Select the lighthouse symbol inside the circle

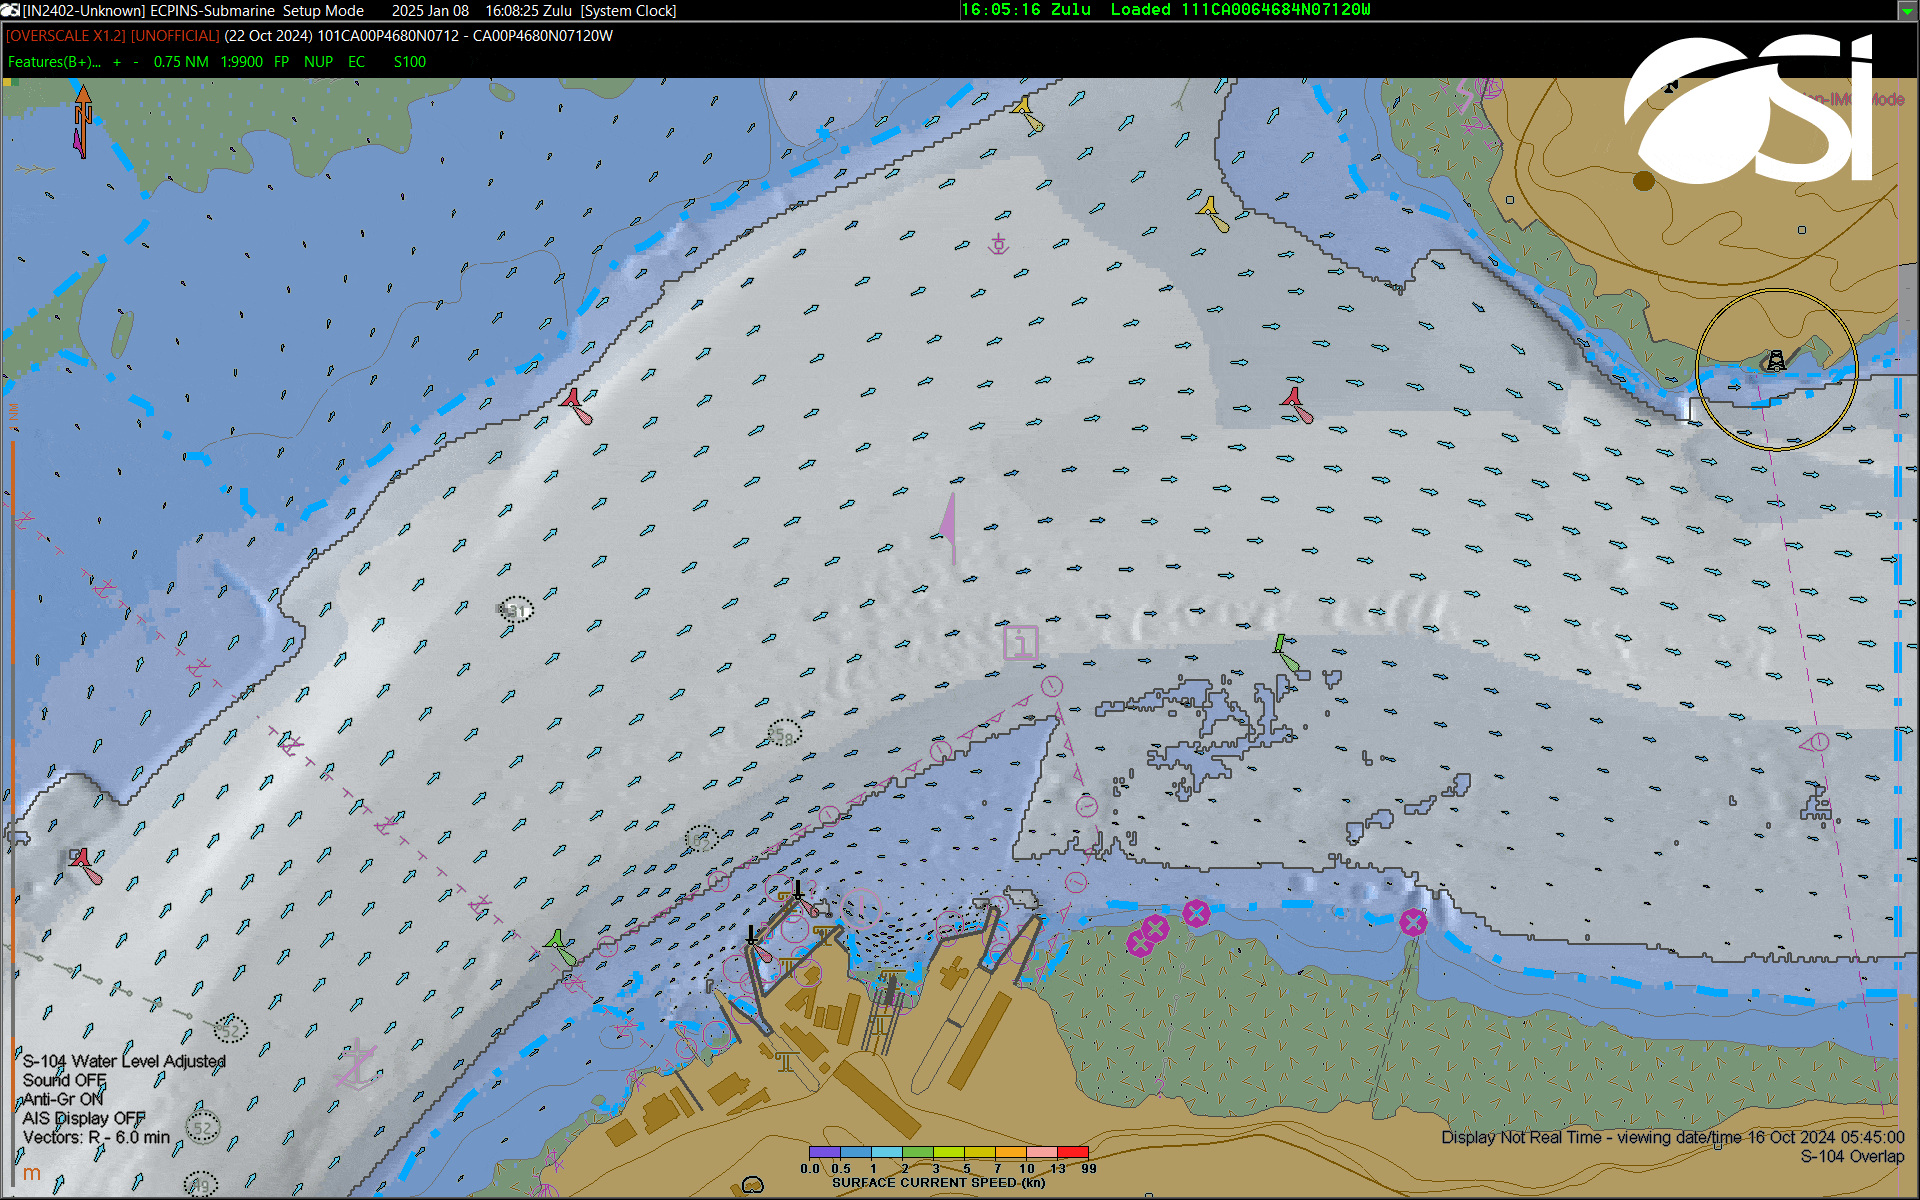[x=1775, y=360]
